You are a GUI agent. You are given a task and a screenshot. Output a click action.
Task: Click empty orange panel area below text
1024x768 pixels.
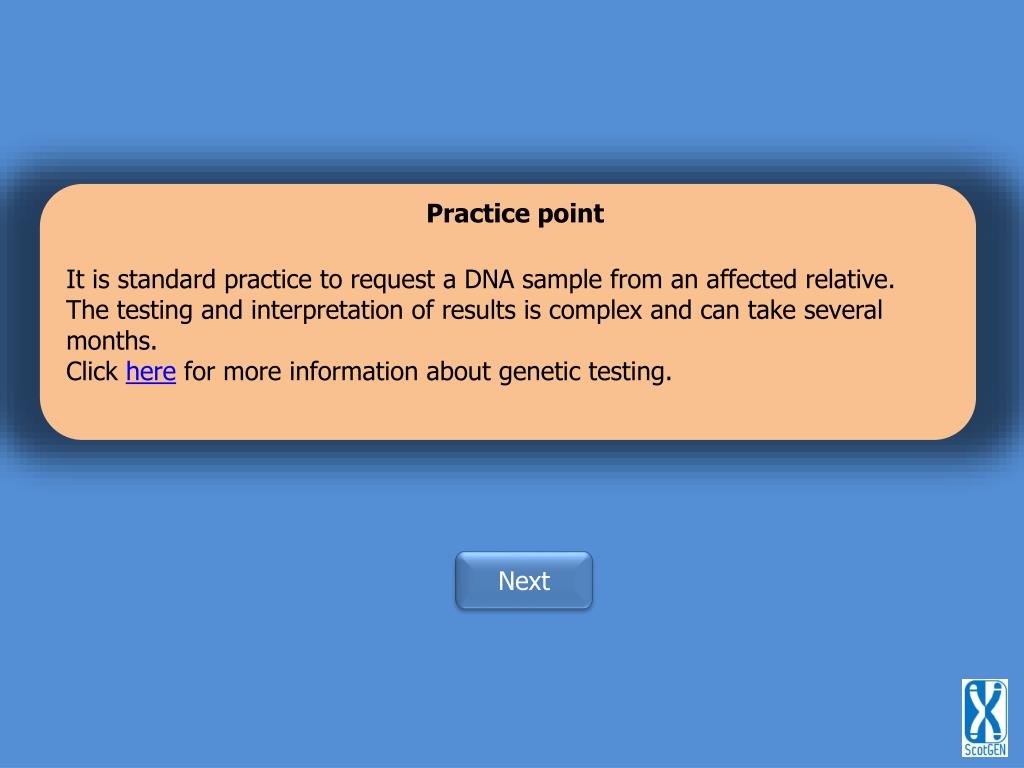[508, 413]
